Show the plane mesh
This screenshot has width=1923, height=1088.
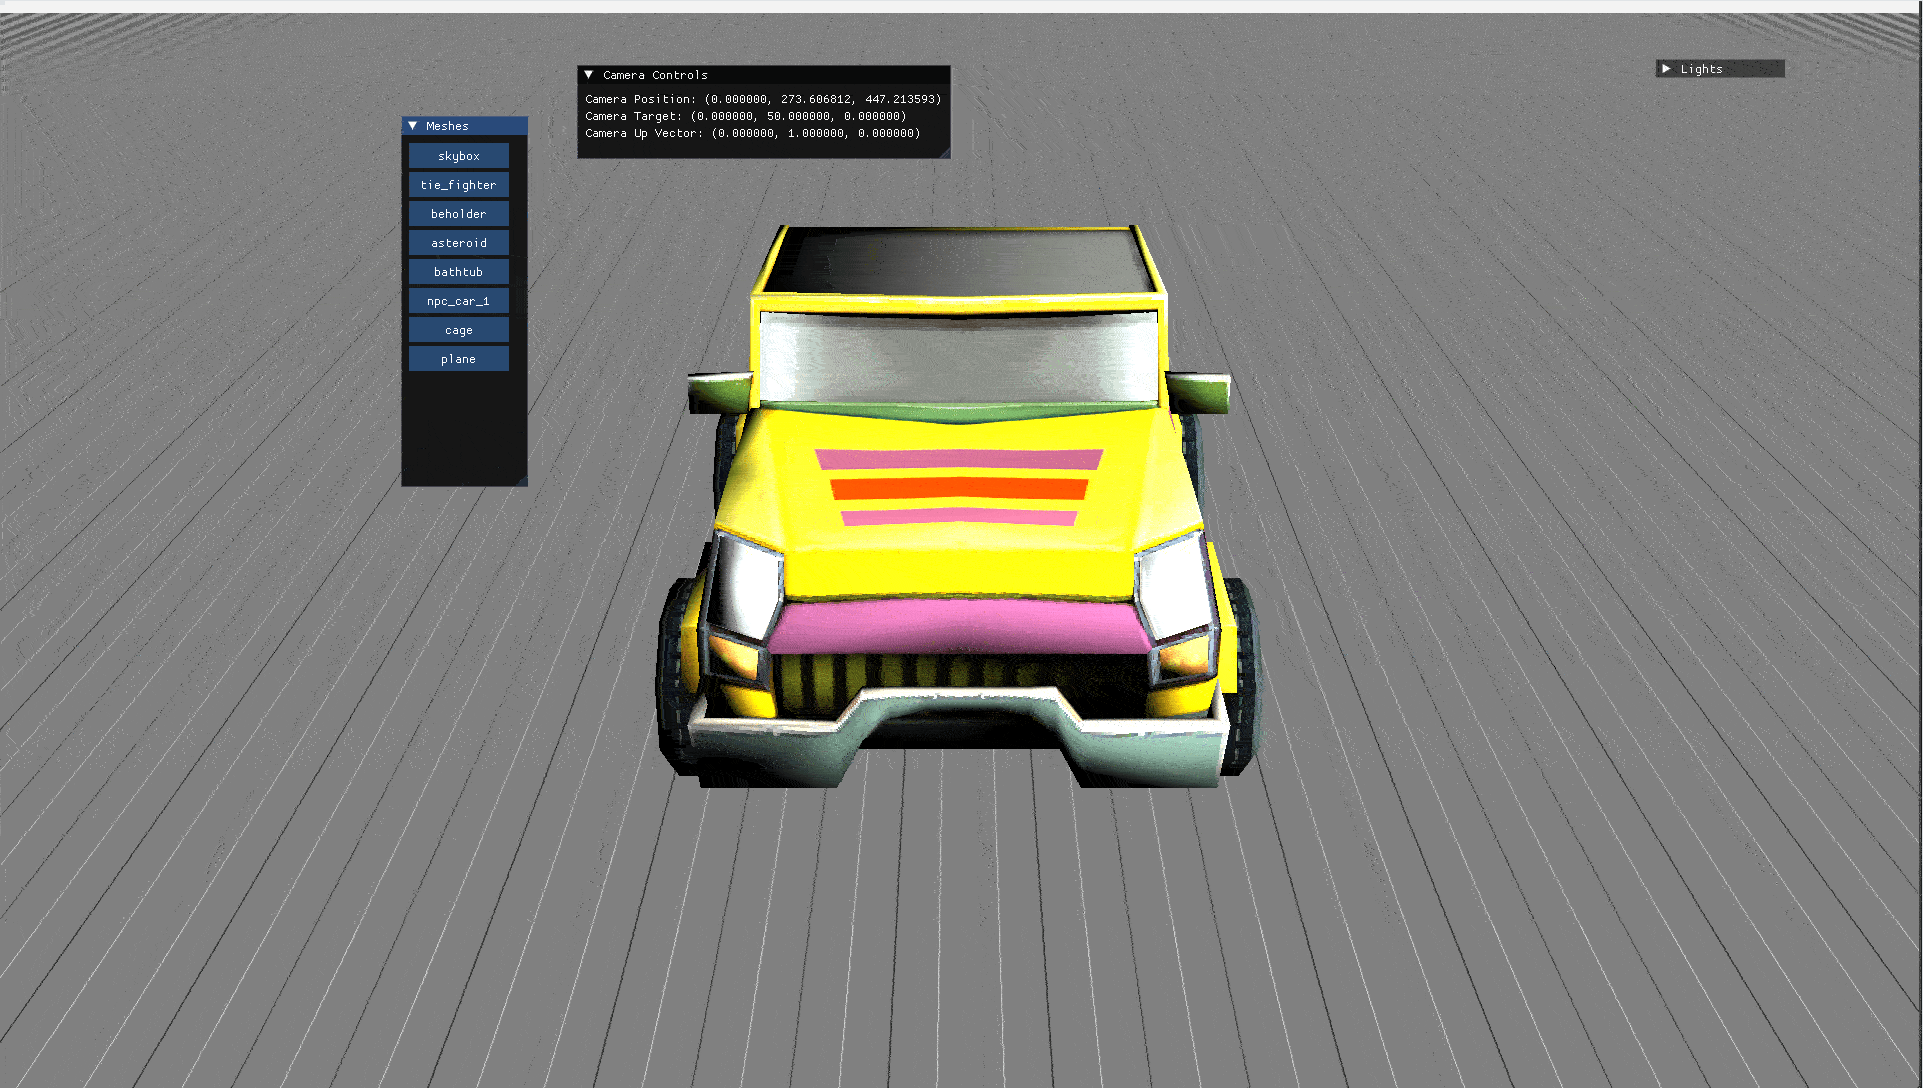(x=458, y=359)
